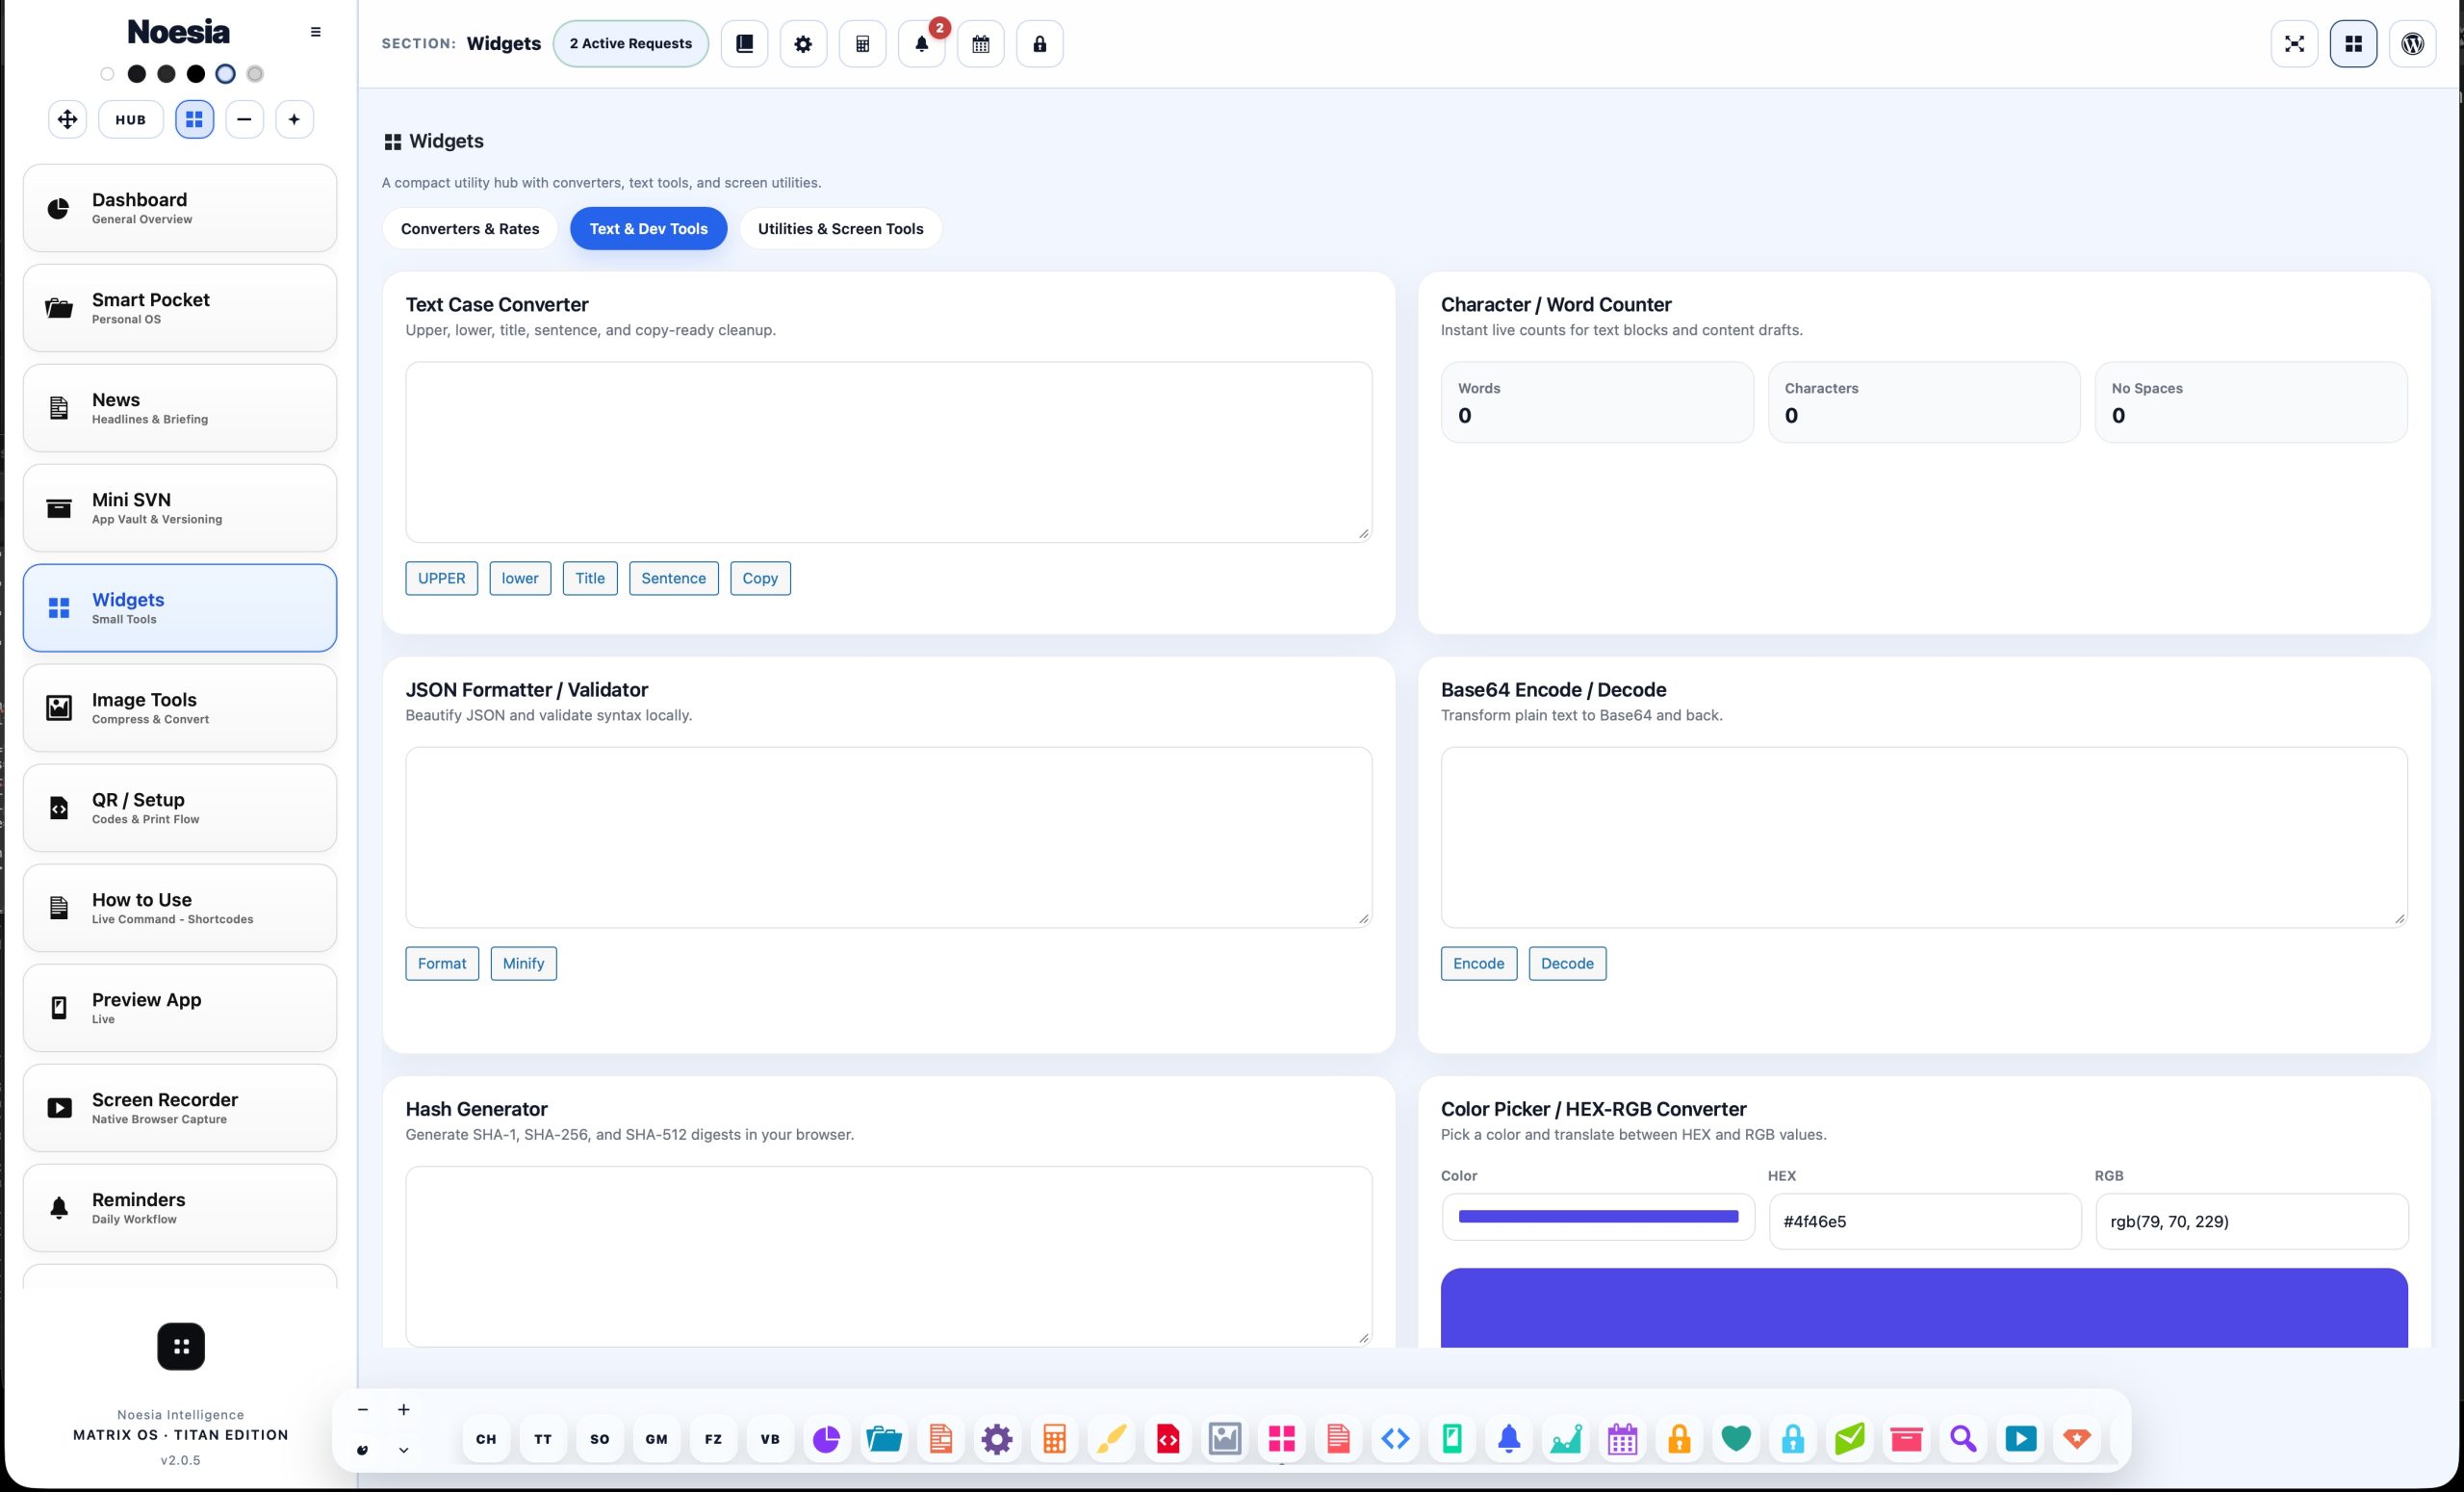Click the move arrows icon in sidebar
This screenshot has width=2464, height=1492.
67,119
